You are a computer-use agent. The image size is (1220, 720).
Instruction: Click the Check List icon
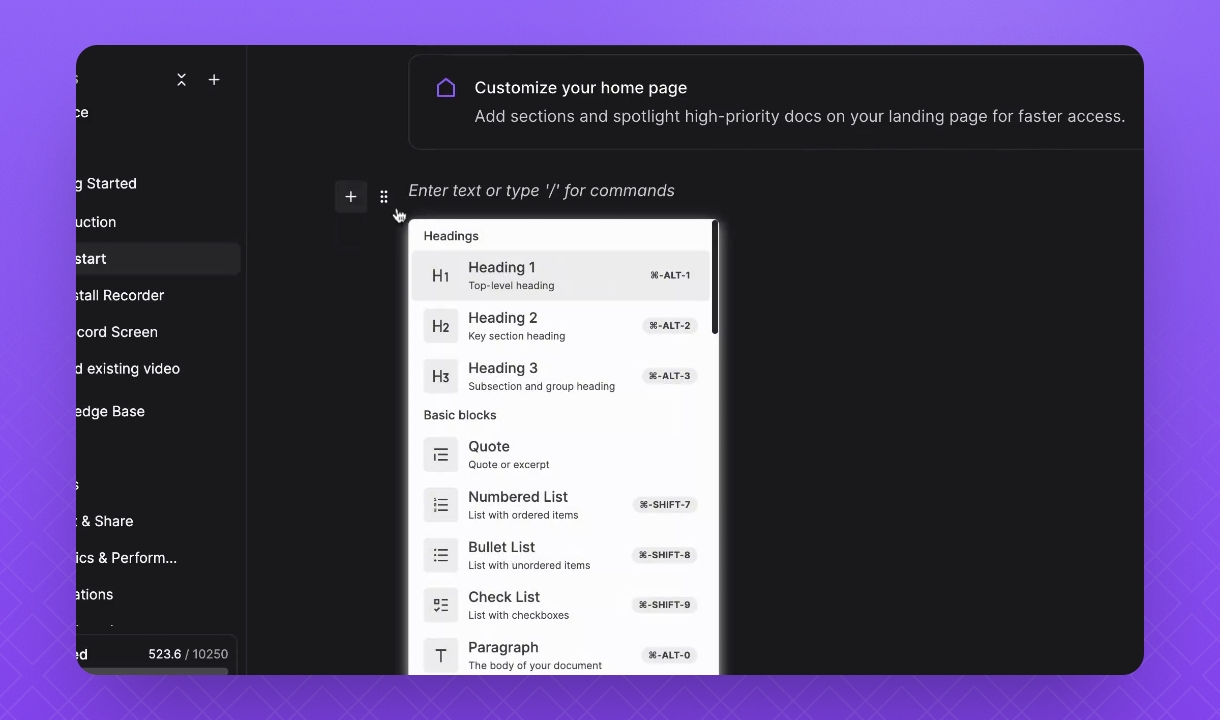[440, 605]
